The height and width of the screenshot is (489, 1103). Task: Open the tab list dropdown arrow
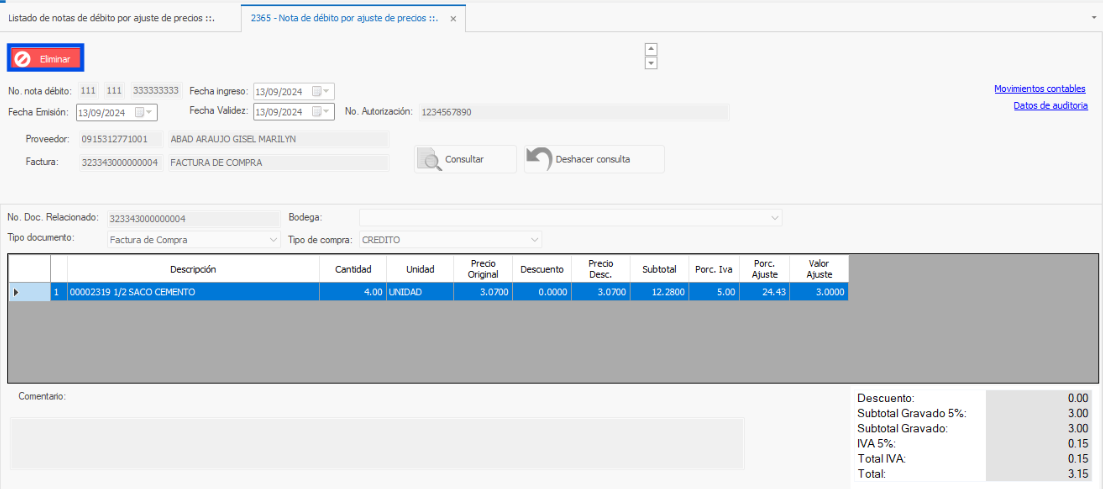pyautogui.click(x=1092, y=18)
